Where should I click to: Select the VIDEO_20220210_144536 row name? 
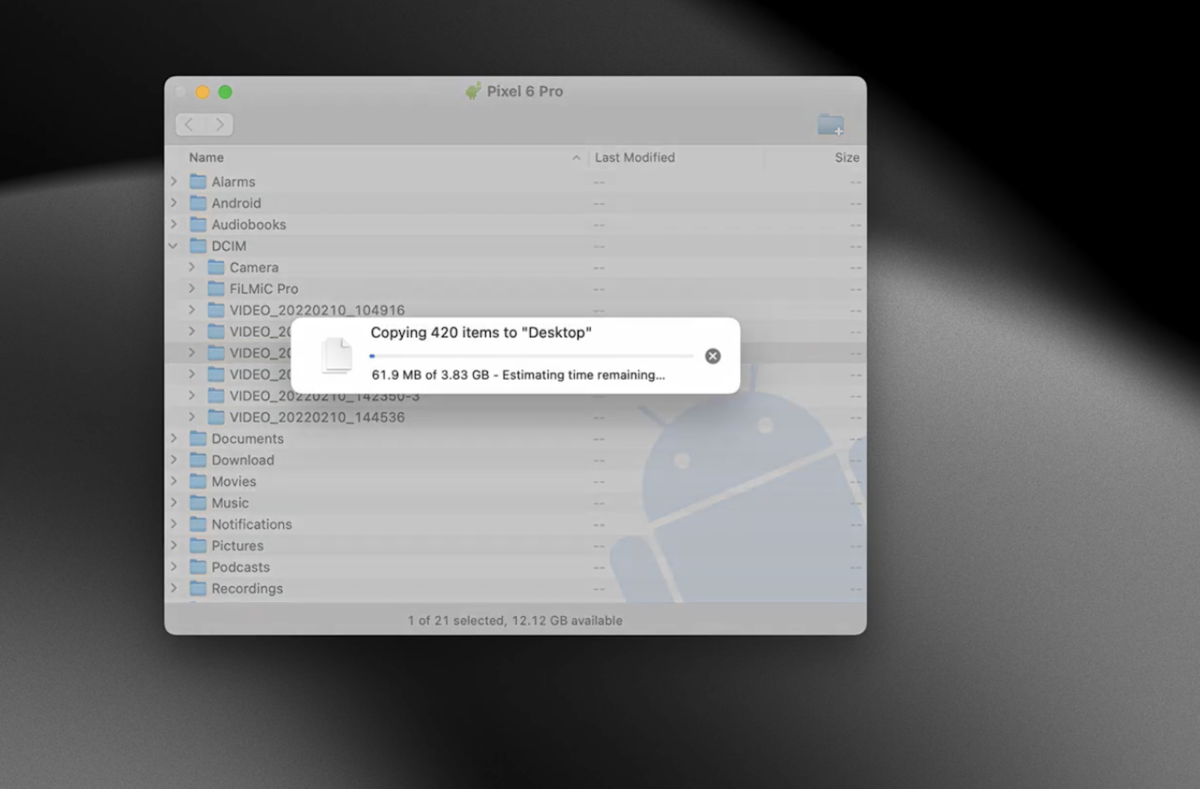coord(317,417)
